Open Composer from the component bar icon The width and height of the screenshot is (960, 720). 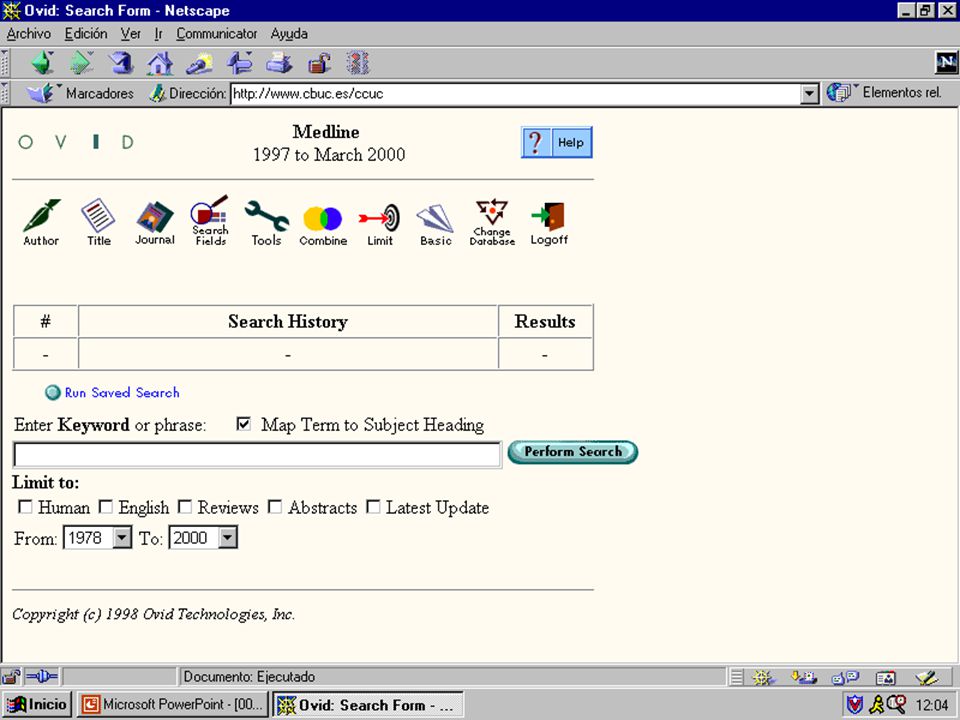(927, 677)
